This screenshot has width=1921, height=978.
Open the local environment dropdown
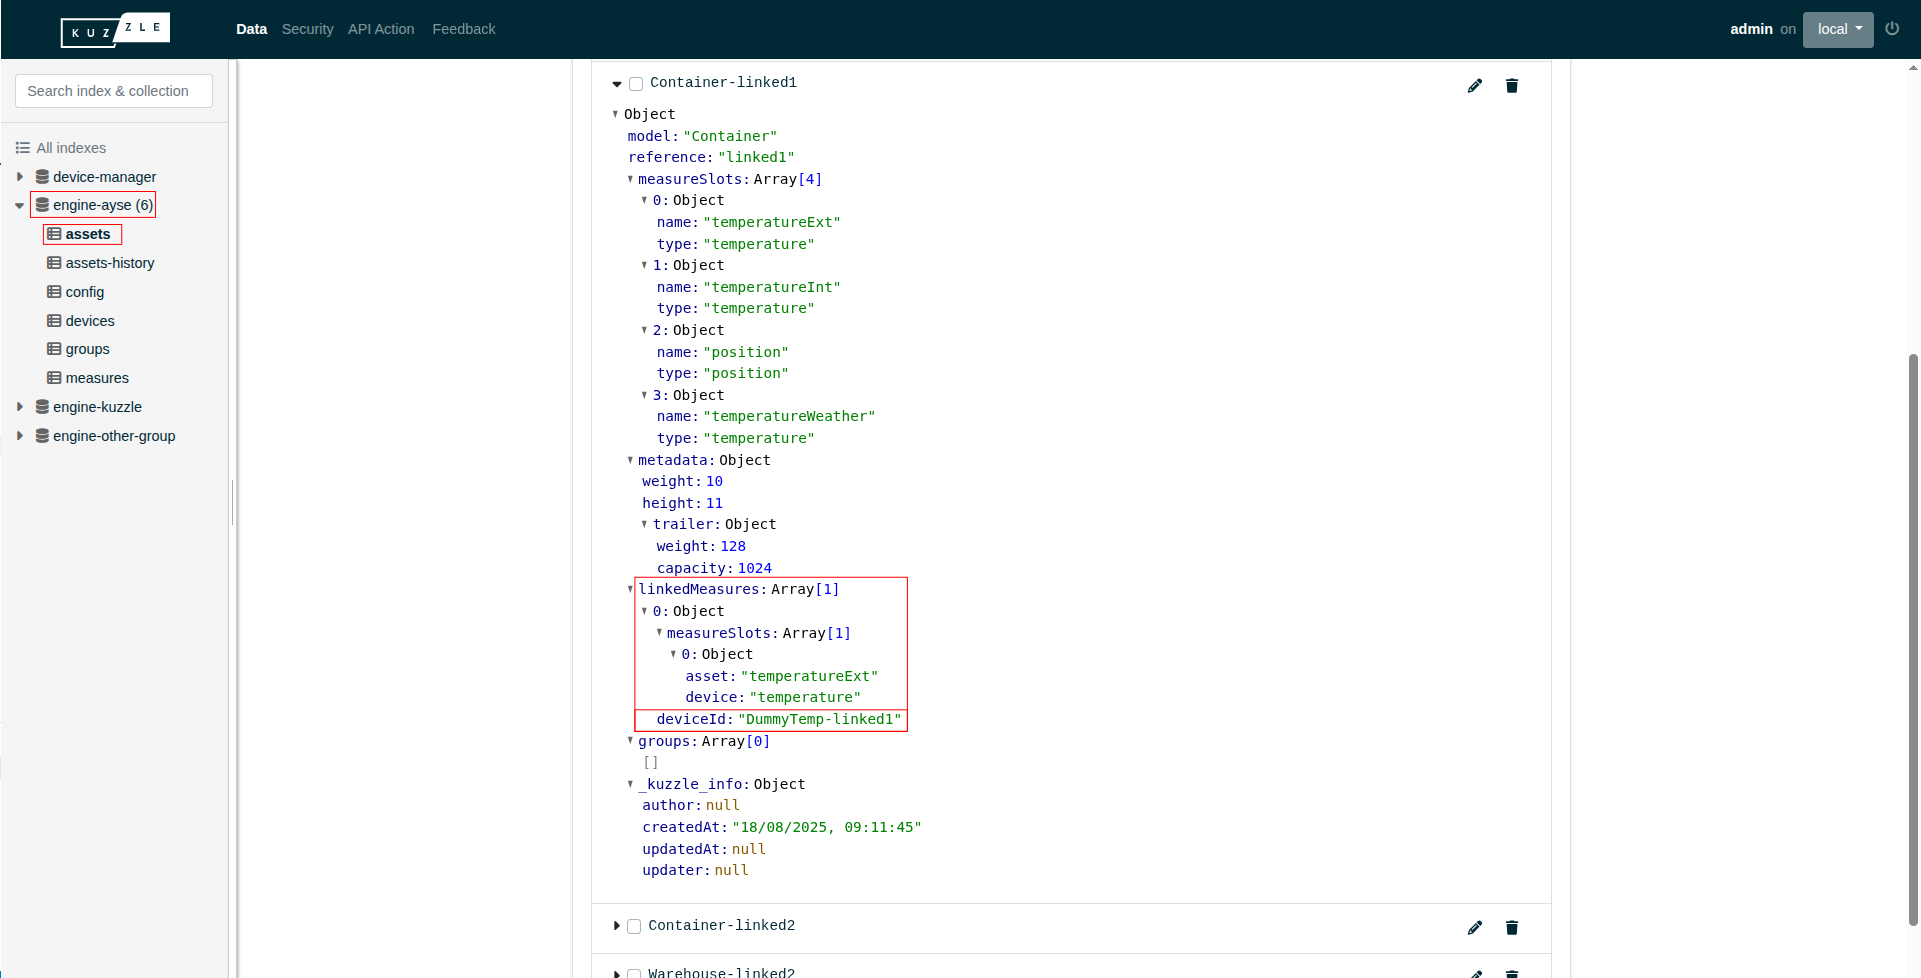[1837, 29]
